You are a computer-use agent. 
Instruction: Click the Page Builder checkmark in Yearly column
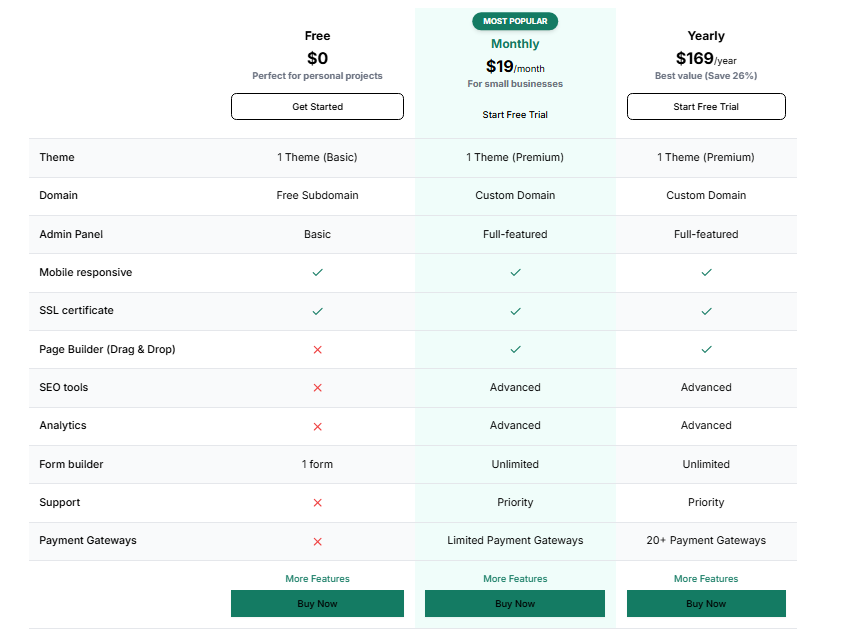coord(706,349)
